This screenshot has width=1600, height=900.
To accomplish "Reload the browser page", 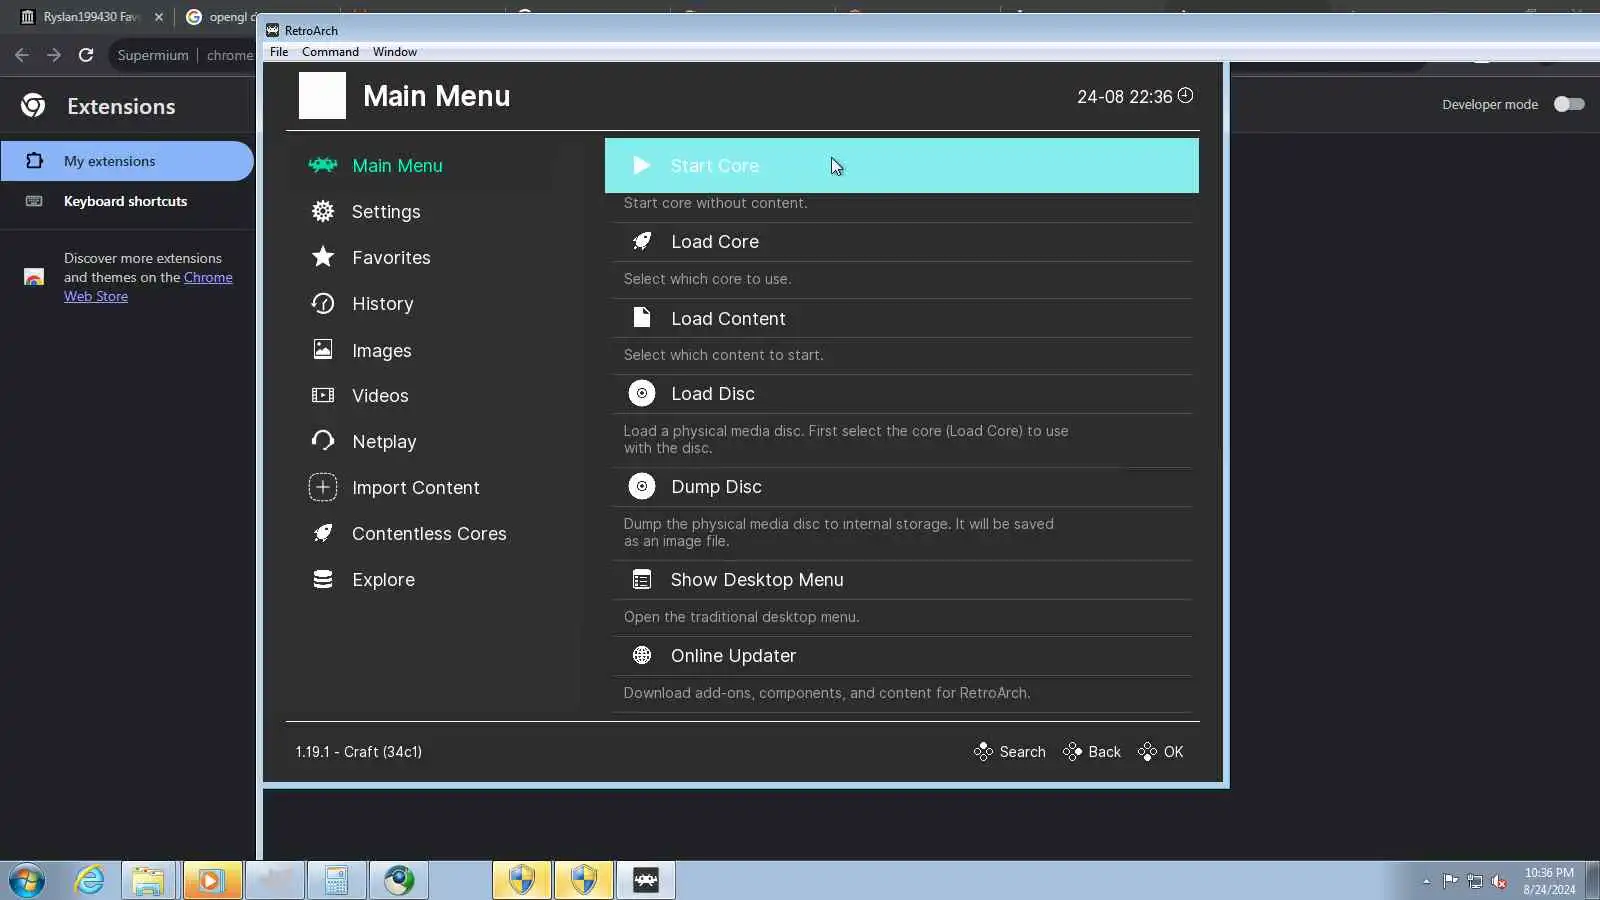I will tap(86, 55).
